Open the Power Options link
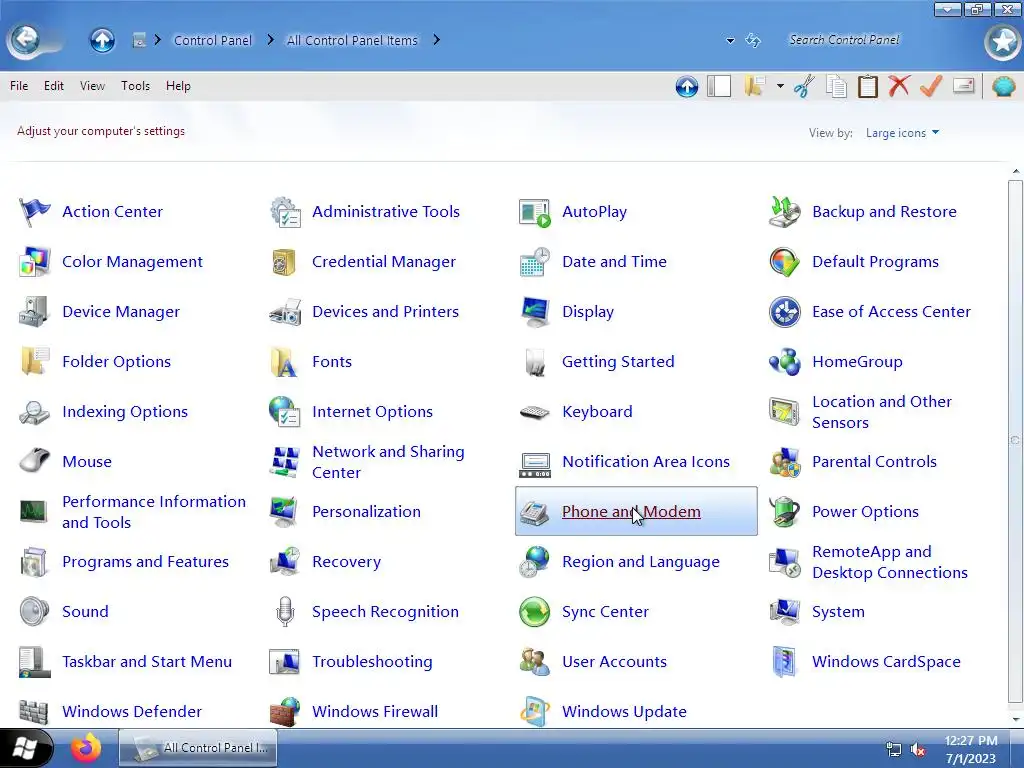The height and width of the screenshot is (768, 1024). (x=865, y=511)
